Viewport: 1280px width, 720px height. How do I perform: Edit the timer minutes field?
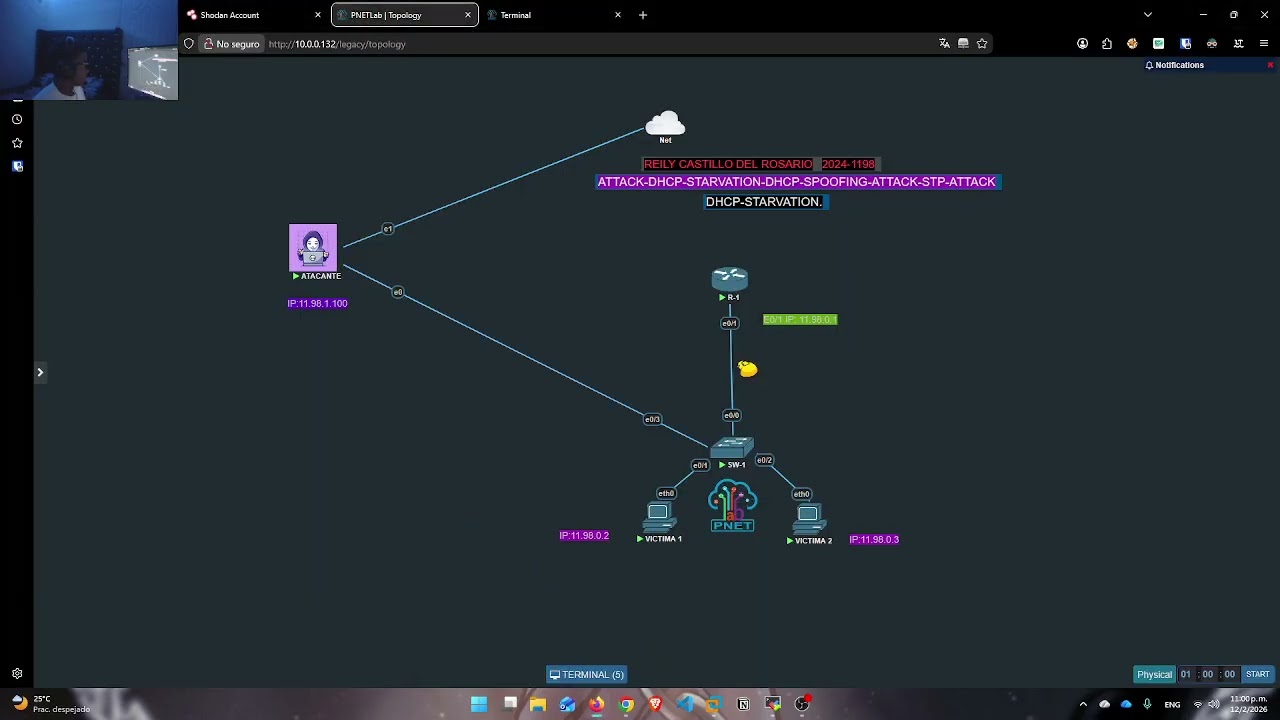tap(1208, 674)
